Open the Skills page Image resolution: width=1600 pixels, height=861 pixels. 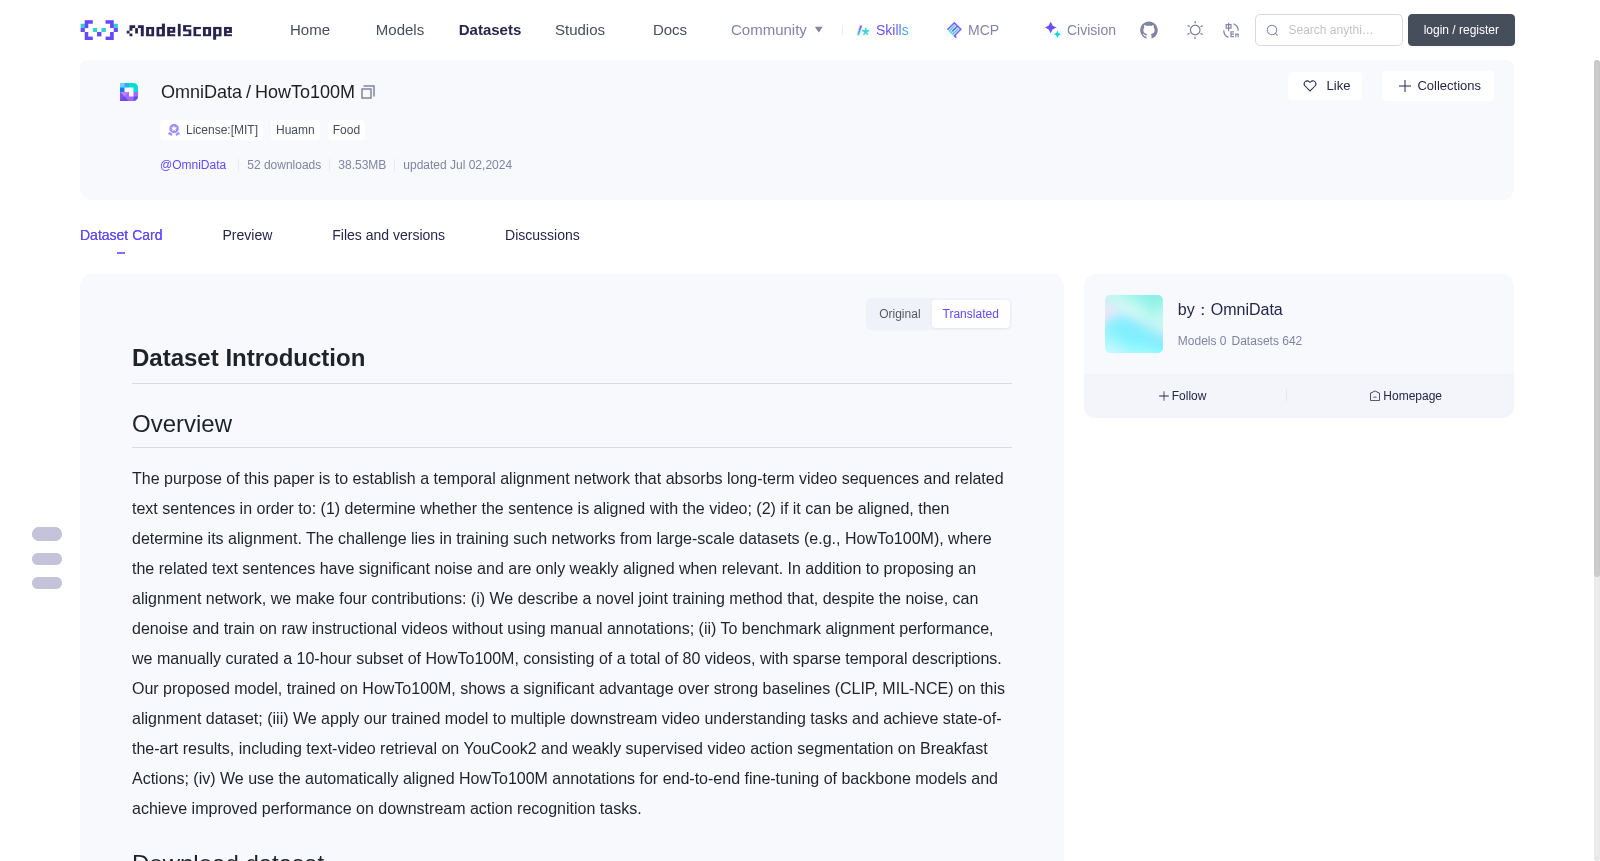coord(882,30)
